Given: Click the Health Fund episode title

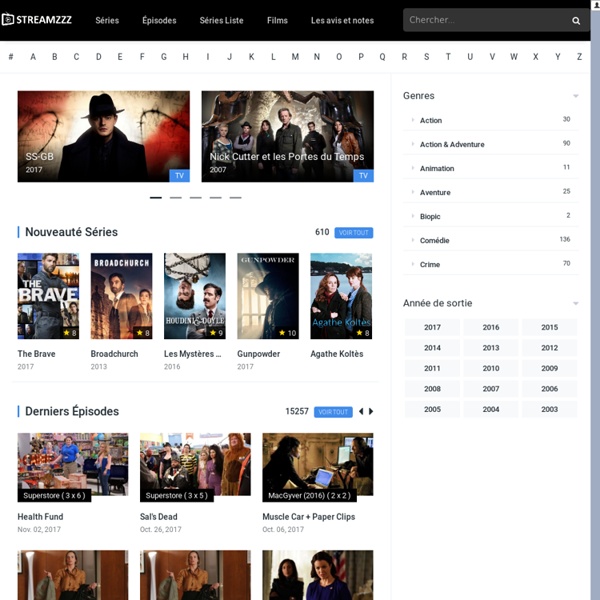Looking at the screenshot, I should pyautogui.click(x=40, y=517).
